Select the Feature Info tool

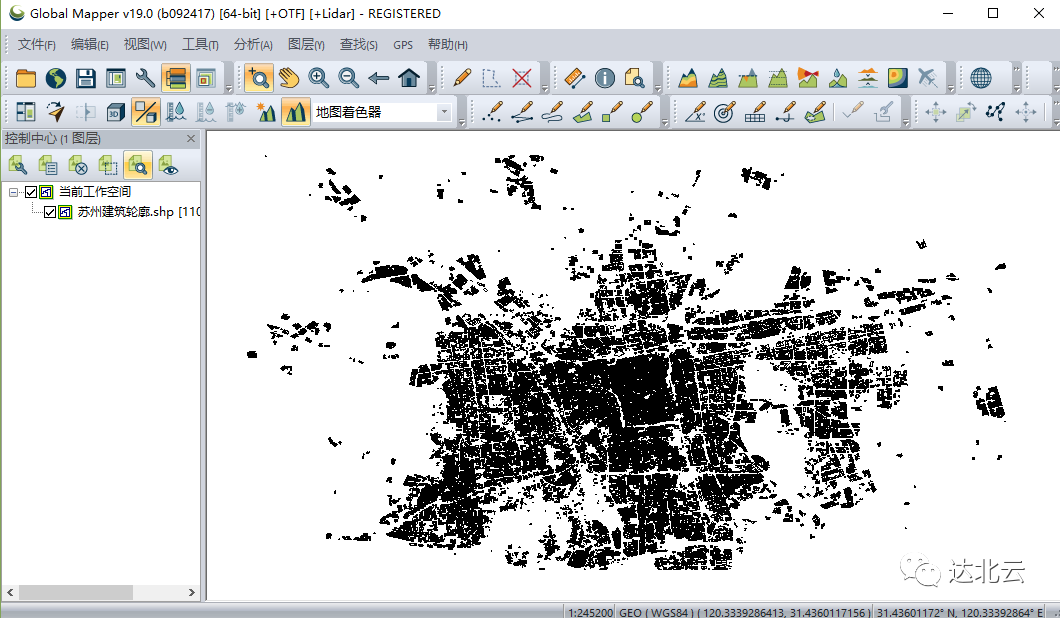pos(605,78)
